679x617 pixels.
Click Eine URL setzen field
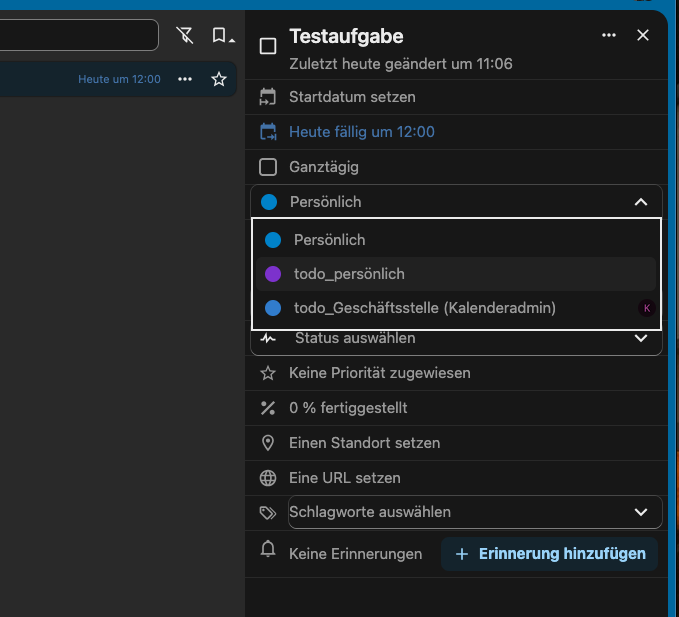(344, 478)
